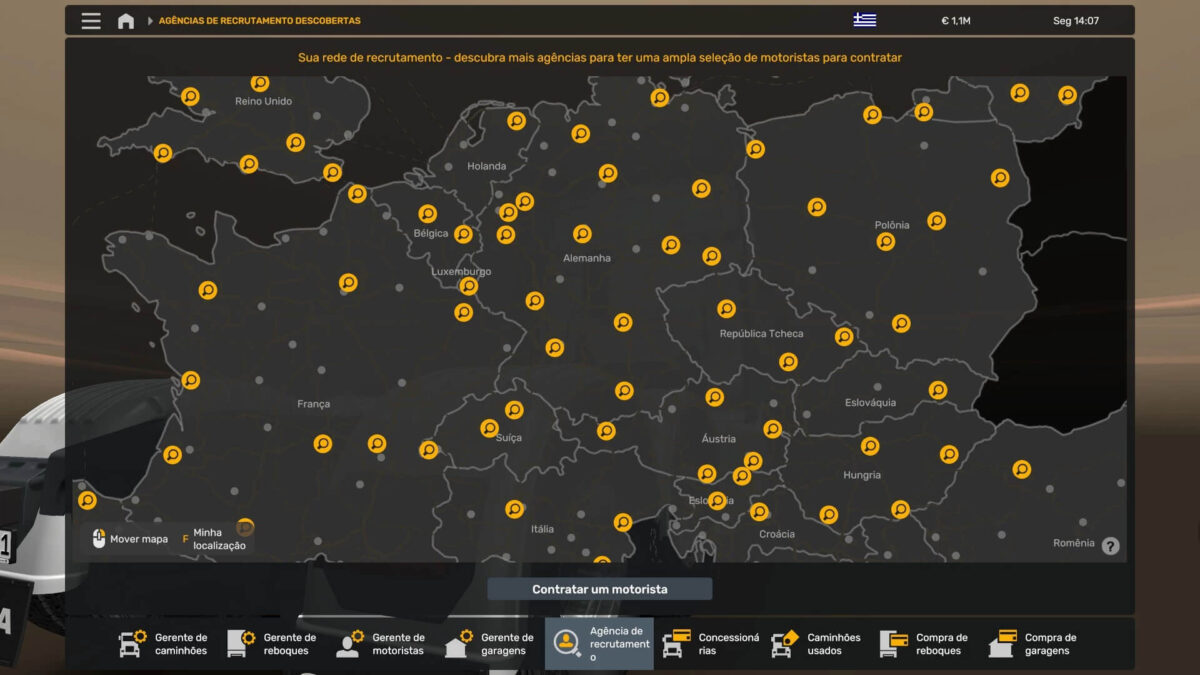Screen dimensions: 1200x675
Task: Click Minha localização map shortcut
Action: coord(214,539)
